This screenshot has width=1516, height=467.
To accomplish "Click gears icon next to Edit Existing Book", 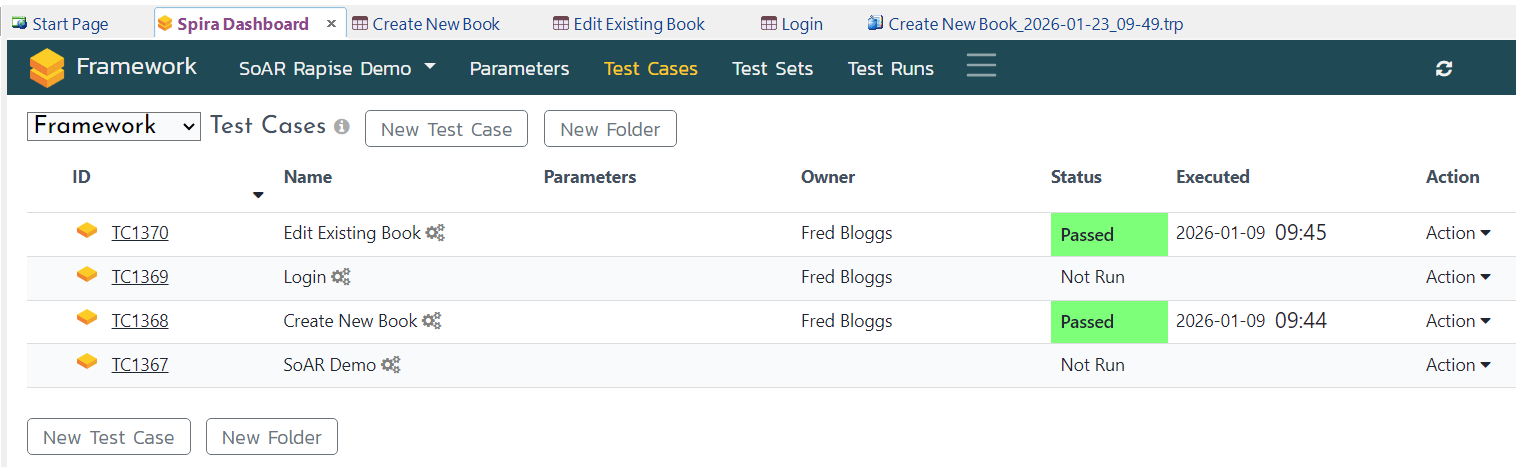I will click(x=434, y=233).
